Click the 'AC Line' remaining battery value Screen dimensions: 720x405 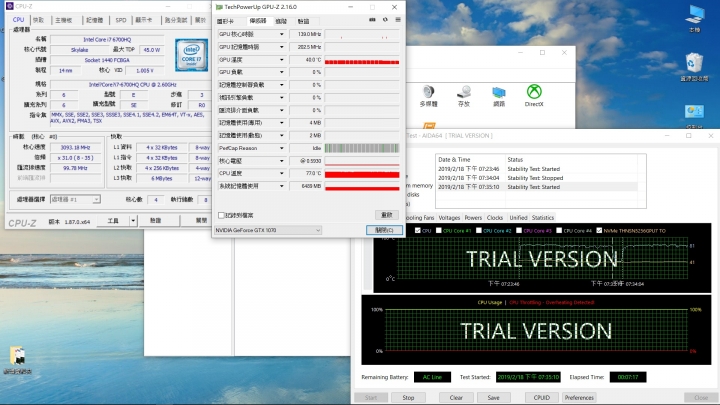[x=432, y=377]
